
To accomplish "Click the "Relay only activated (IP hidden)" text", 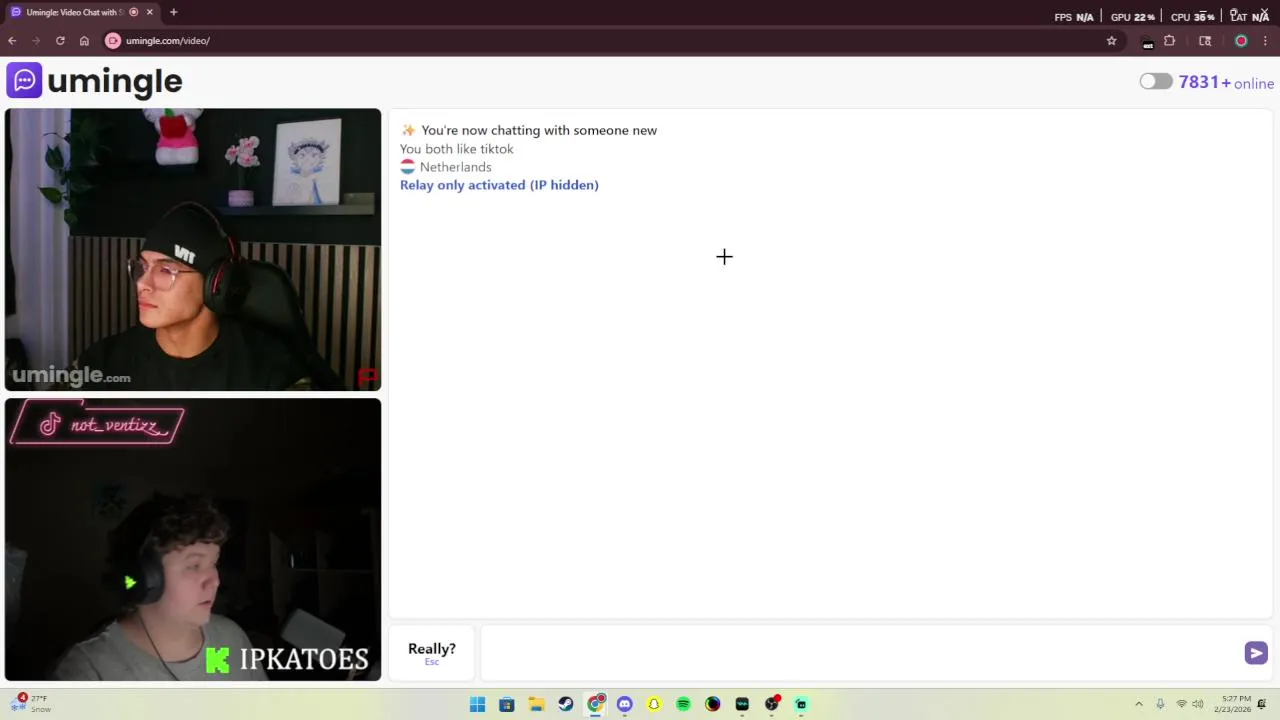I will 499,185.
